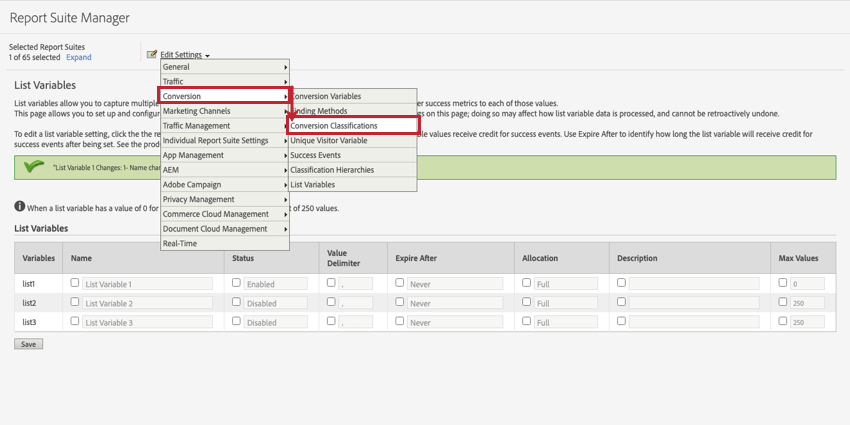This screenshot has height=425, width=850.
Task: Click the Expire After column header
Action: (451, 258)
